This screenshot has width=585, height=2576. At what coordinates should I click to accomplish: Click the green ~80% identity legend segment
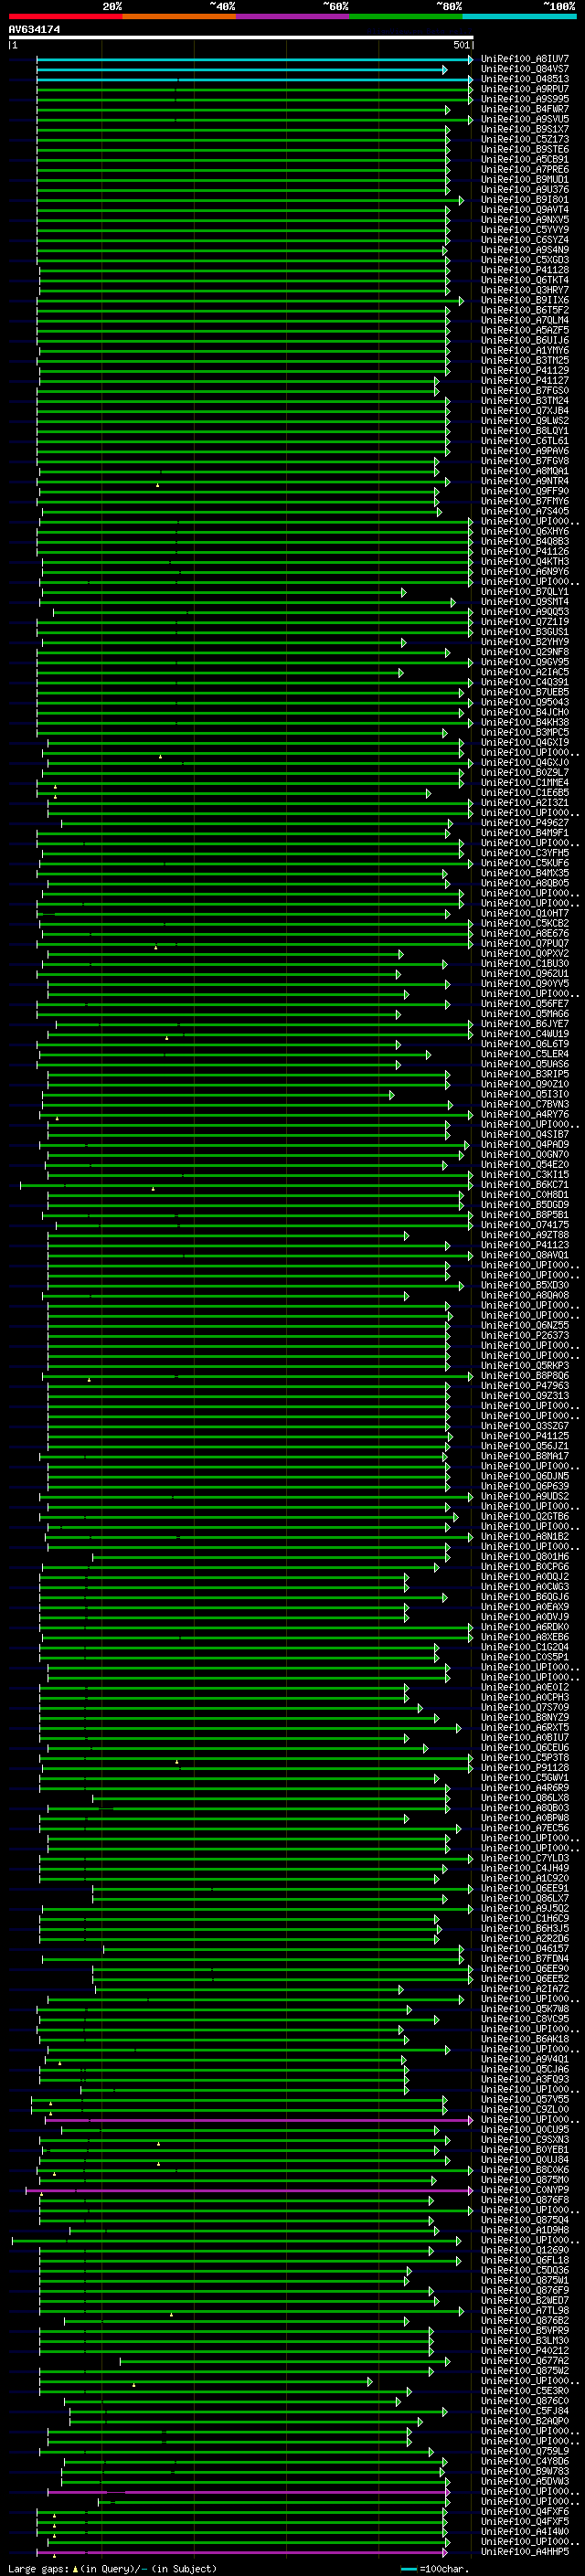pyautogui.click(x=405, y=16)
